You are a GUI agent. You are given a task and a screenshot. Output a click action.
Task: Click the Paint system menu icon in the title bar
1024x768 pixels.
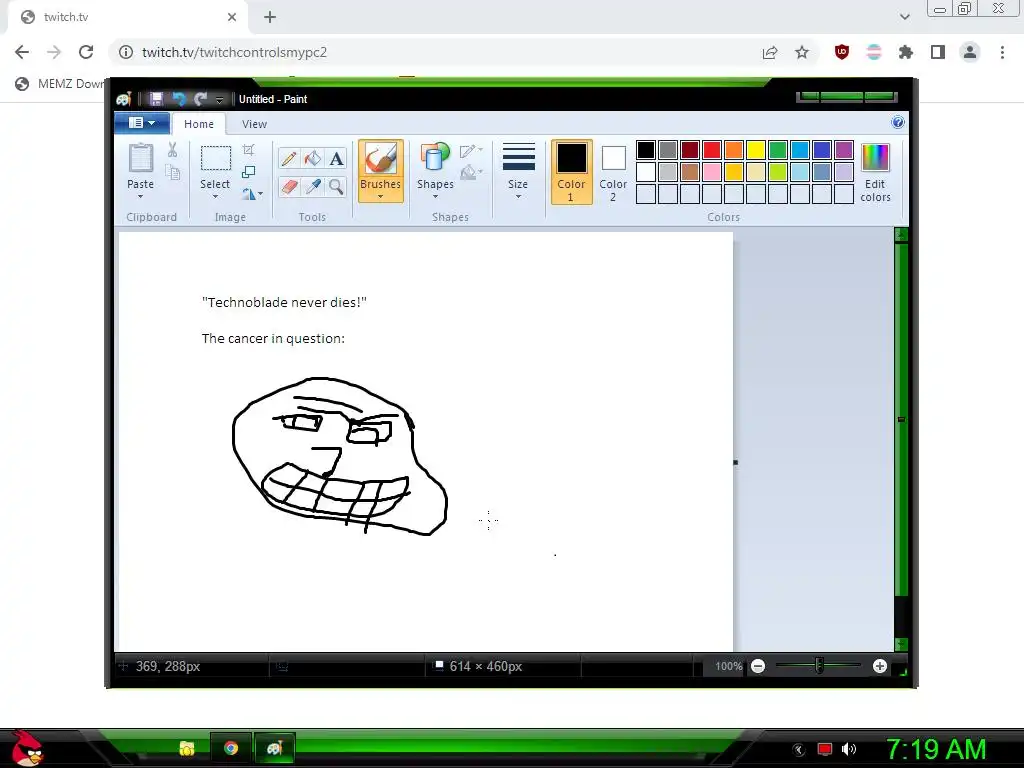coord(123,99)
